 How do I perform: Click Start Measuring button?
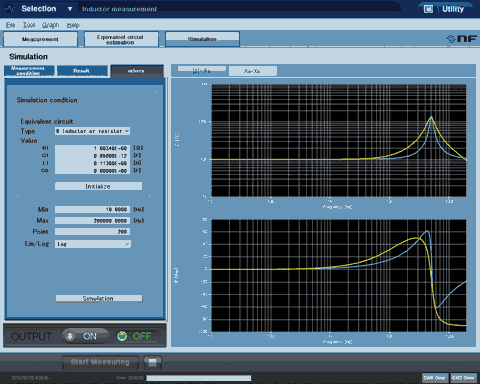(x=100, y=362)
